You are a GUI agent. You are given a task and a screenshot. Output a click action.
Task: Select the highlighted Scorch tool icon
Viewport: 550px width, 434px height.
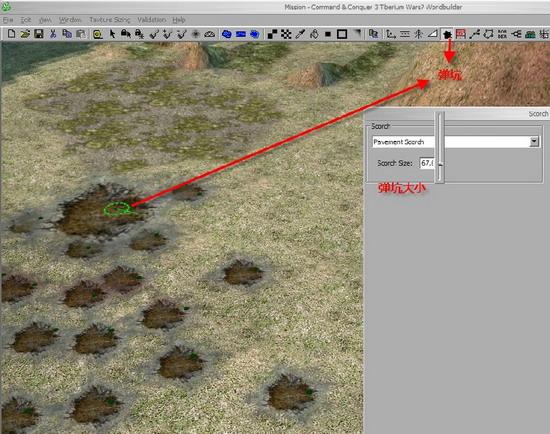pos(447,34)
